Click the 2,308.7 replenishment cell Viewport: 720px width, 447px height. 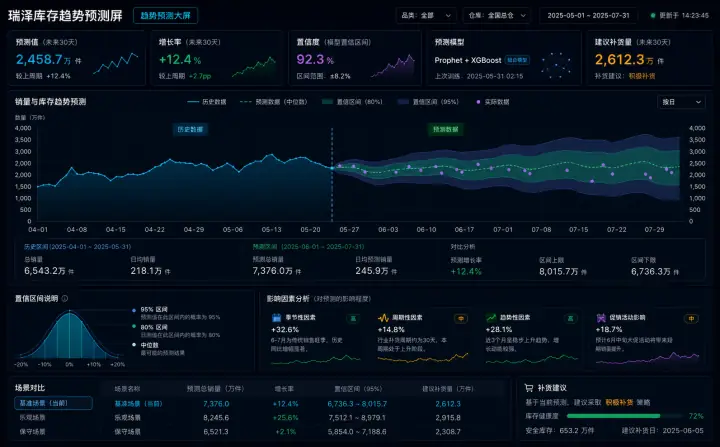[448, 432]
